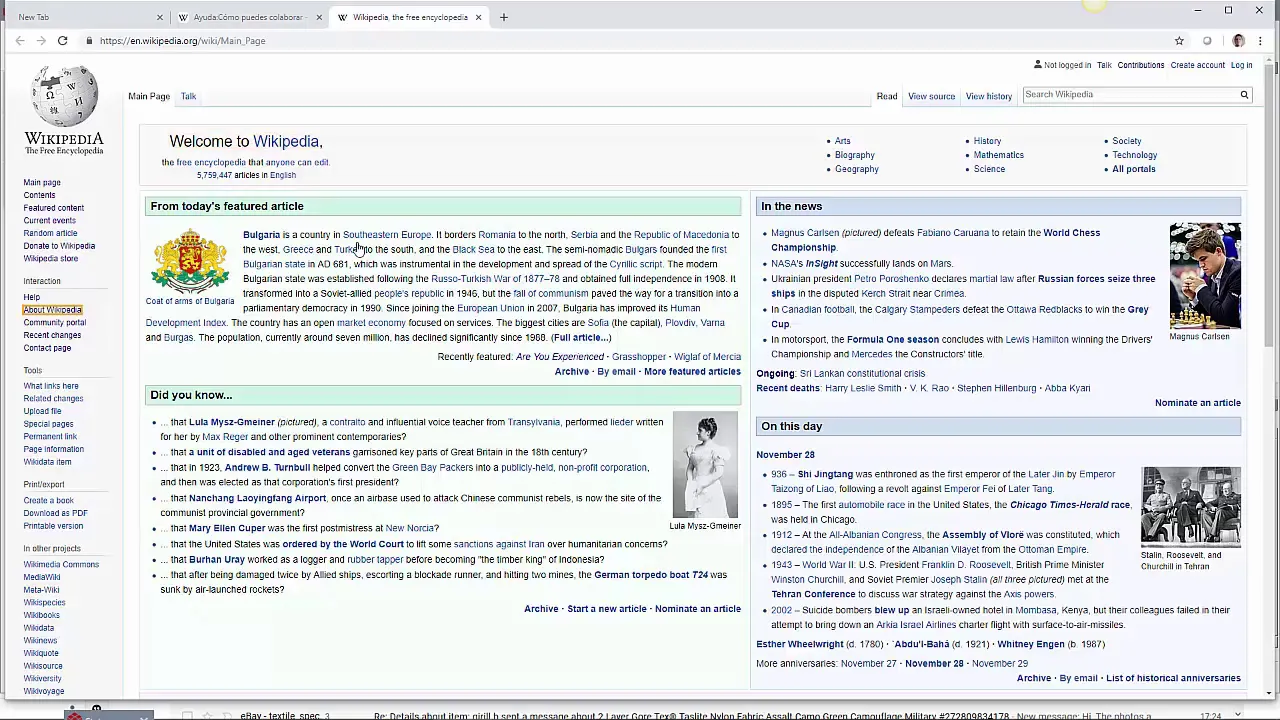Select the Main Page tab
Screen dimensions: 1280x720
pos(149,96)
